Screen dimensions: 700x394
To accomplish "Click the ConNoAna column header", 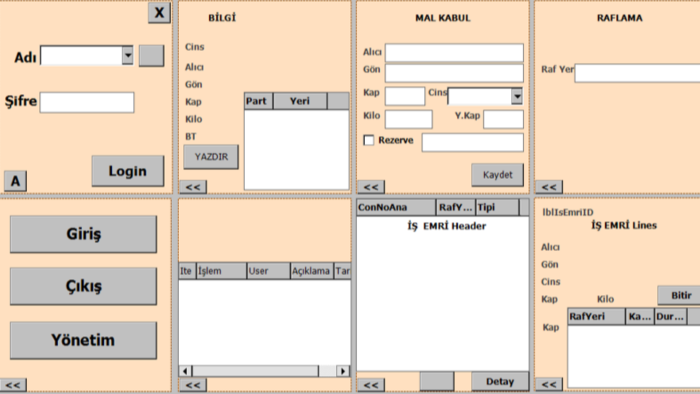I will (396, 207).
